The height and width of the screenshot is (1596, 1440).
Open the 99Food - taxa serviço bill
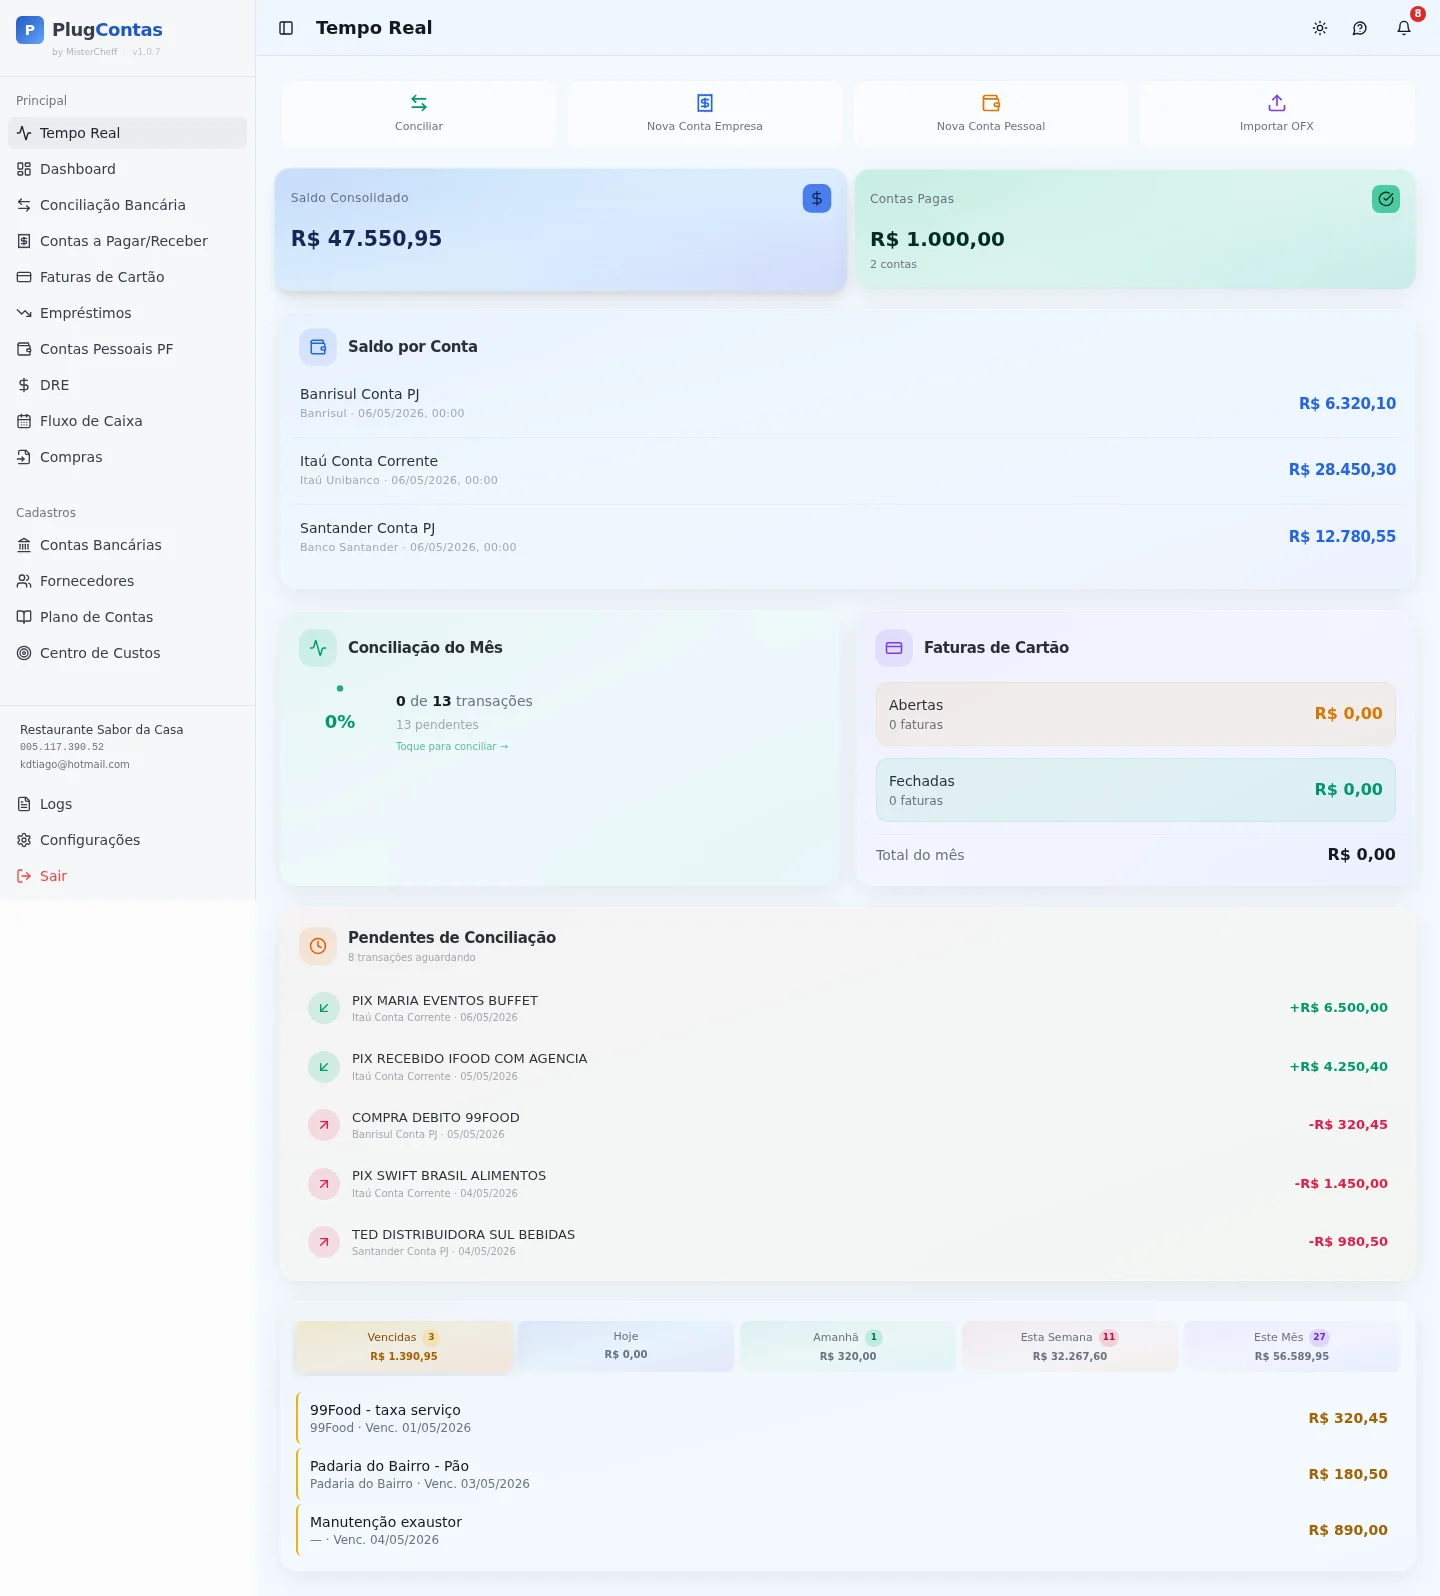coord(848,1418)
